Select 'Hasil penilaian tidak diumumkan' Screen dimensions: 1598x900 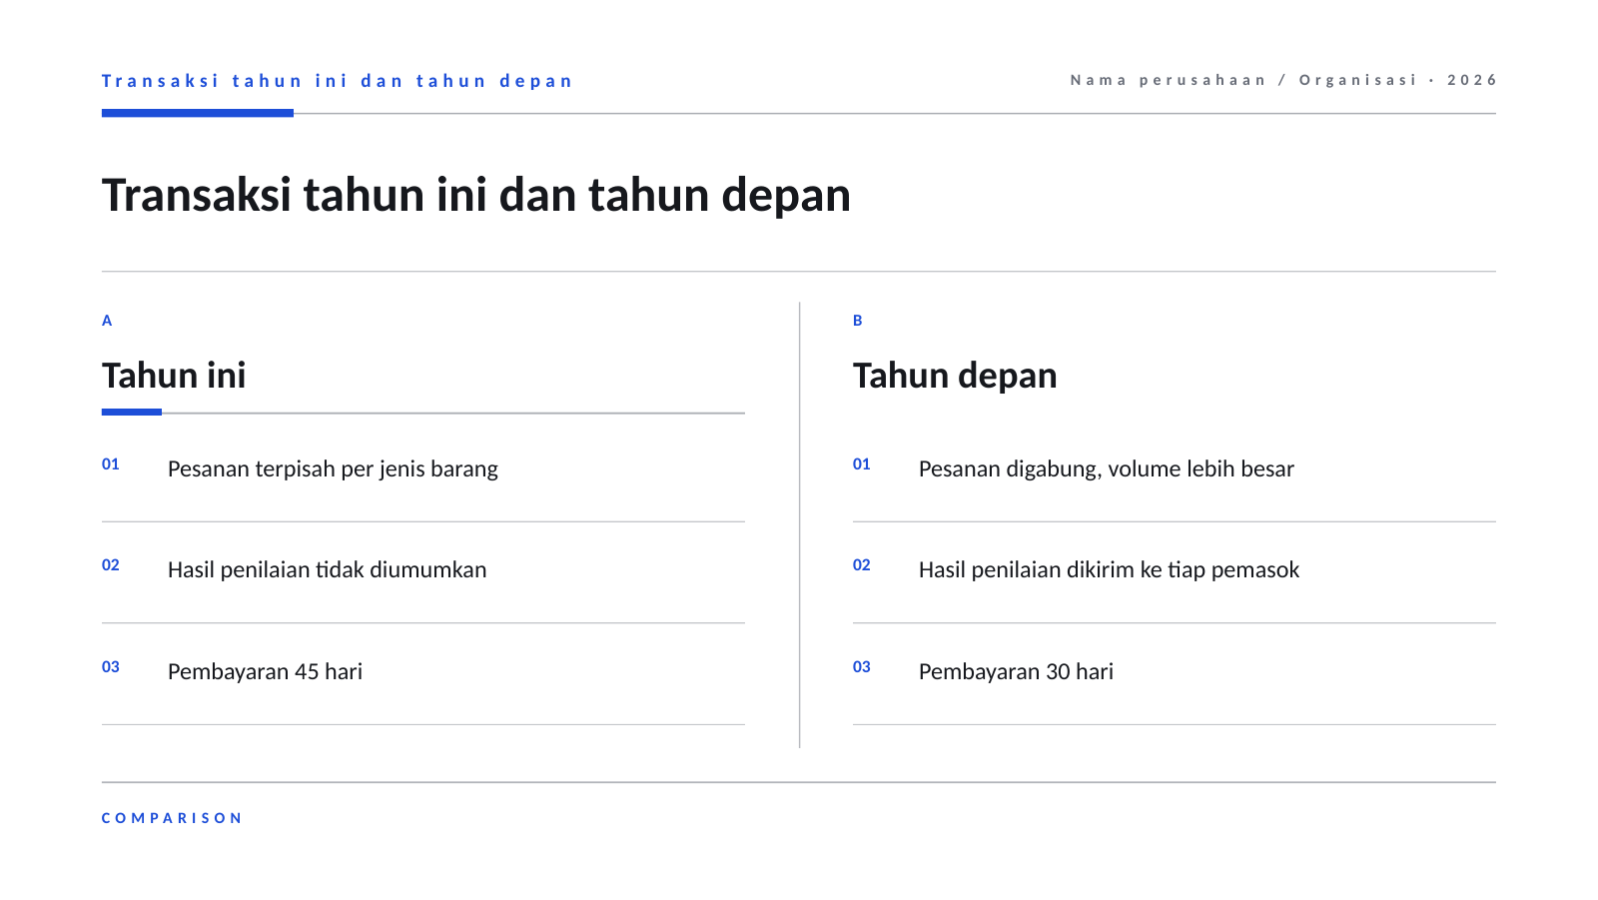coord(327,570)
